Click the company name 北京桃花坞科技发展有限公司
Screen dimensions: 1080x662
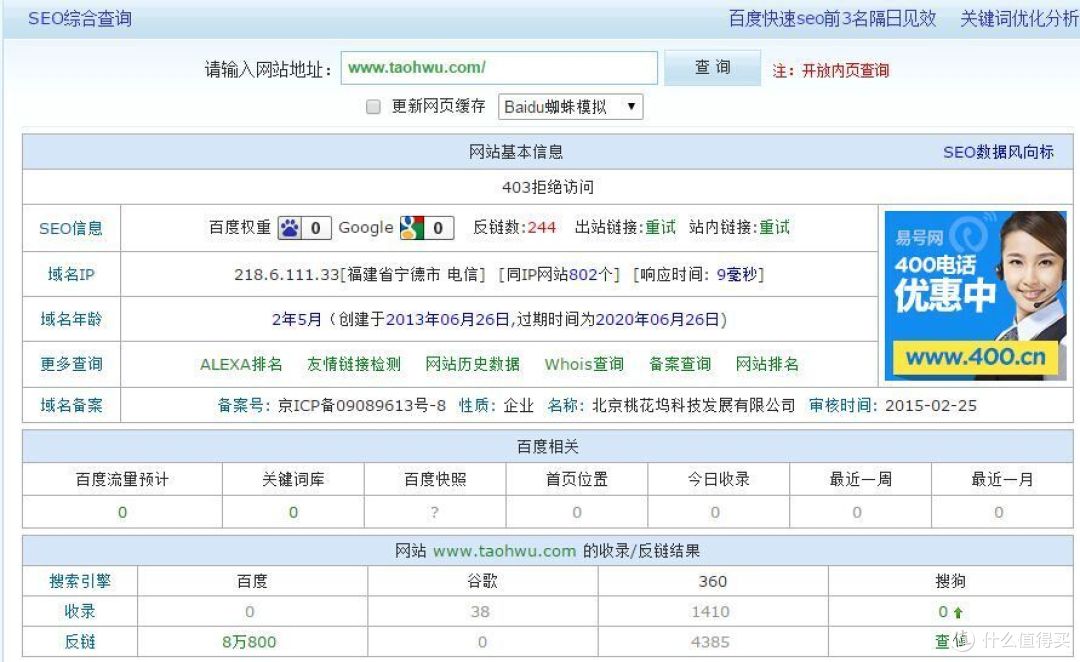(x=694, y=406)
